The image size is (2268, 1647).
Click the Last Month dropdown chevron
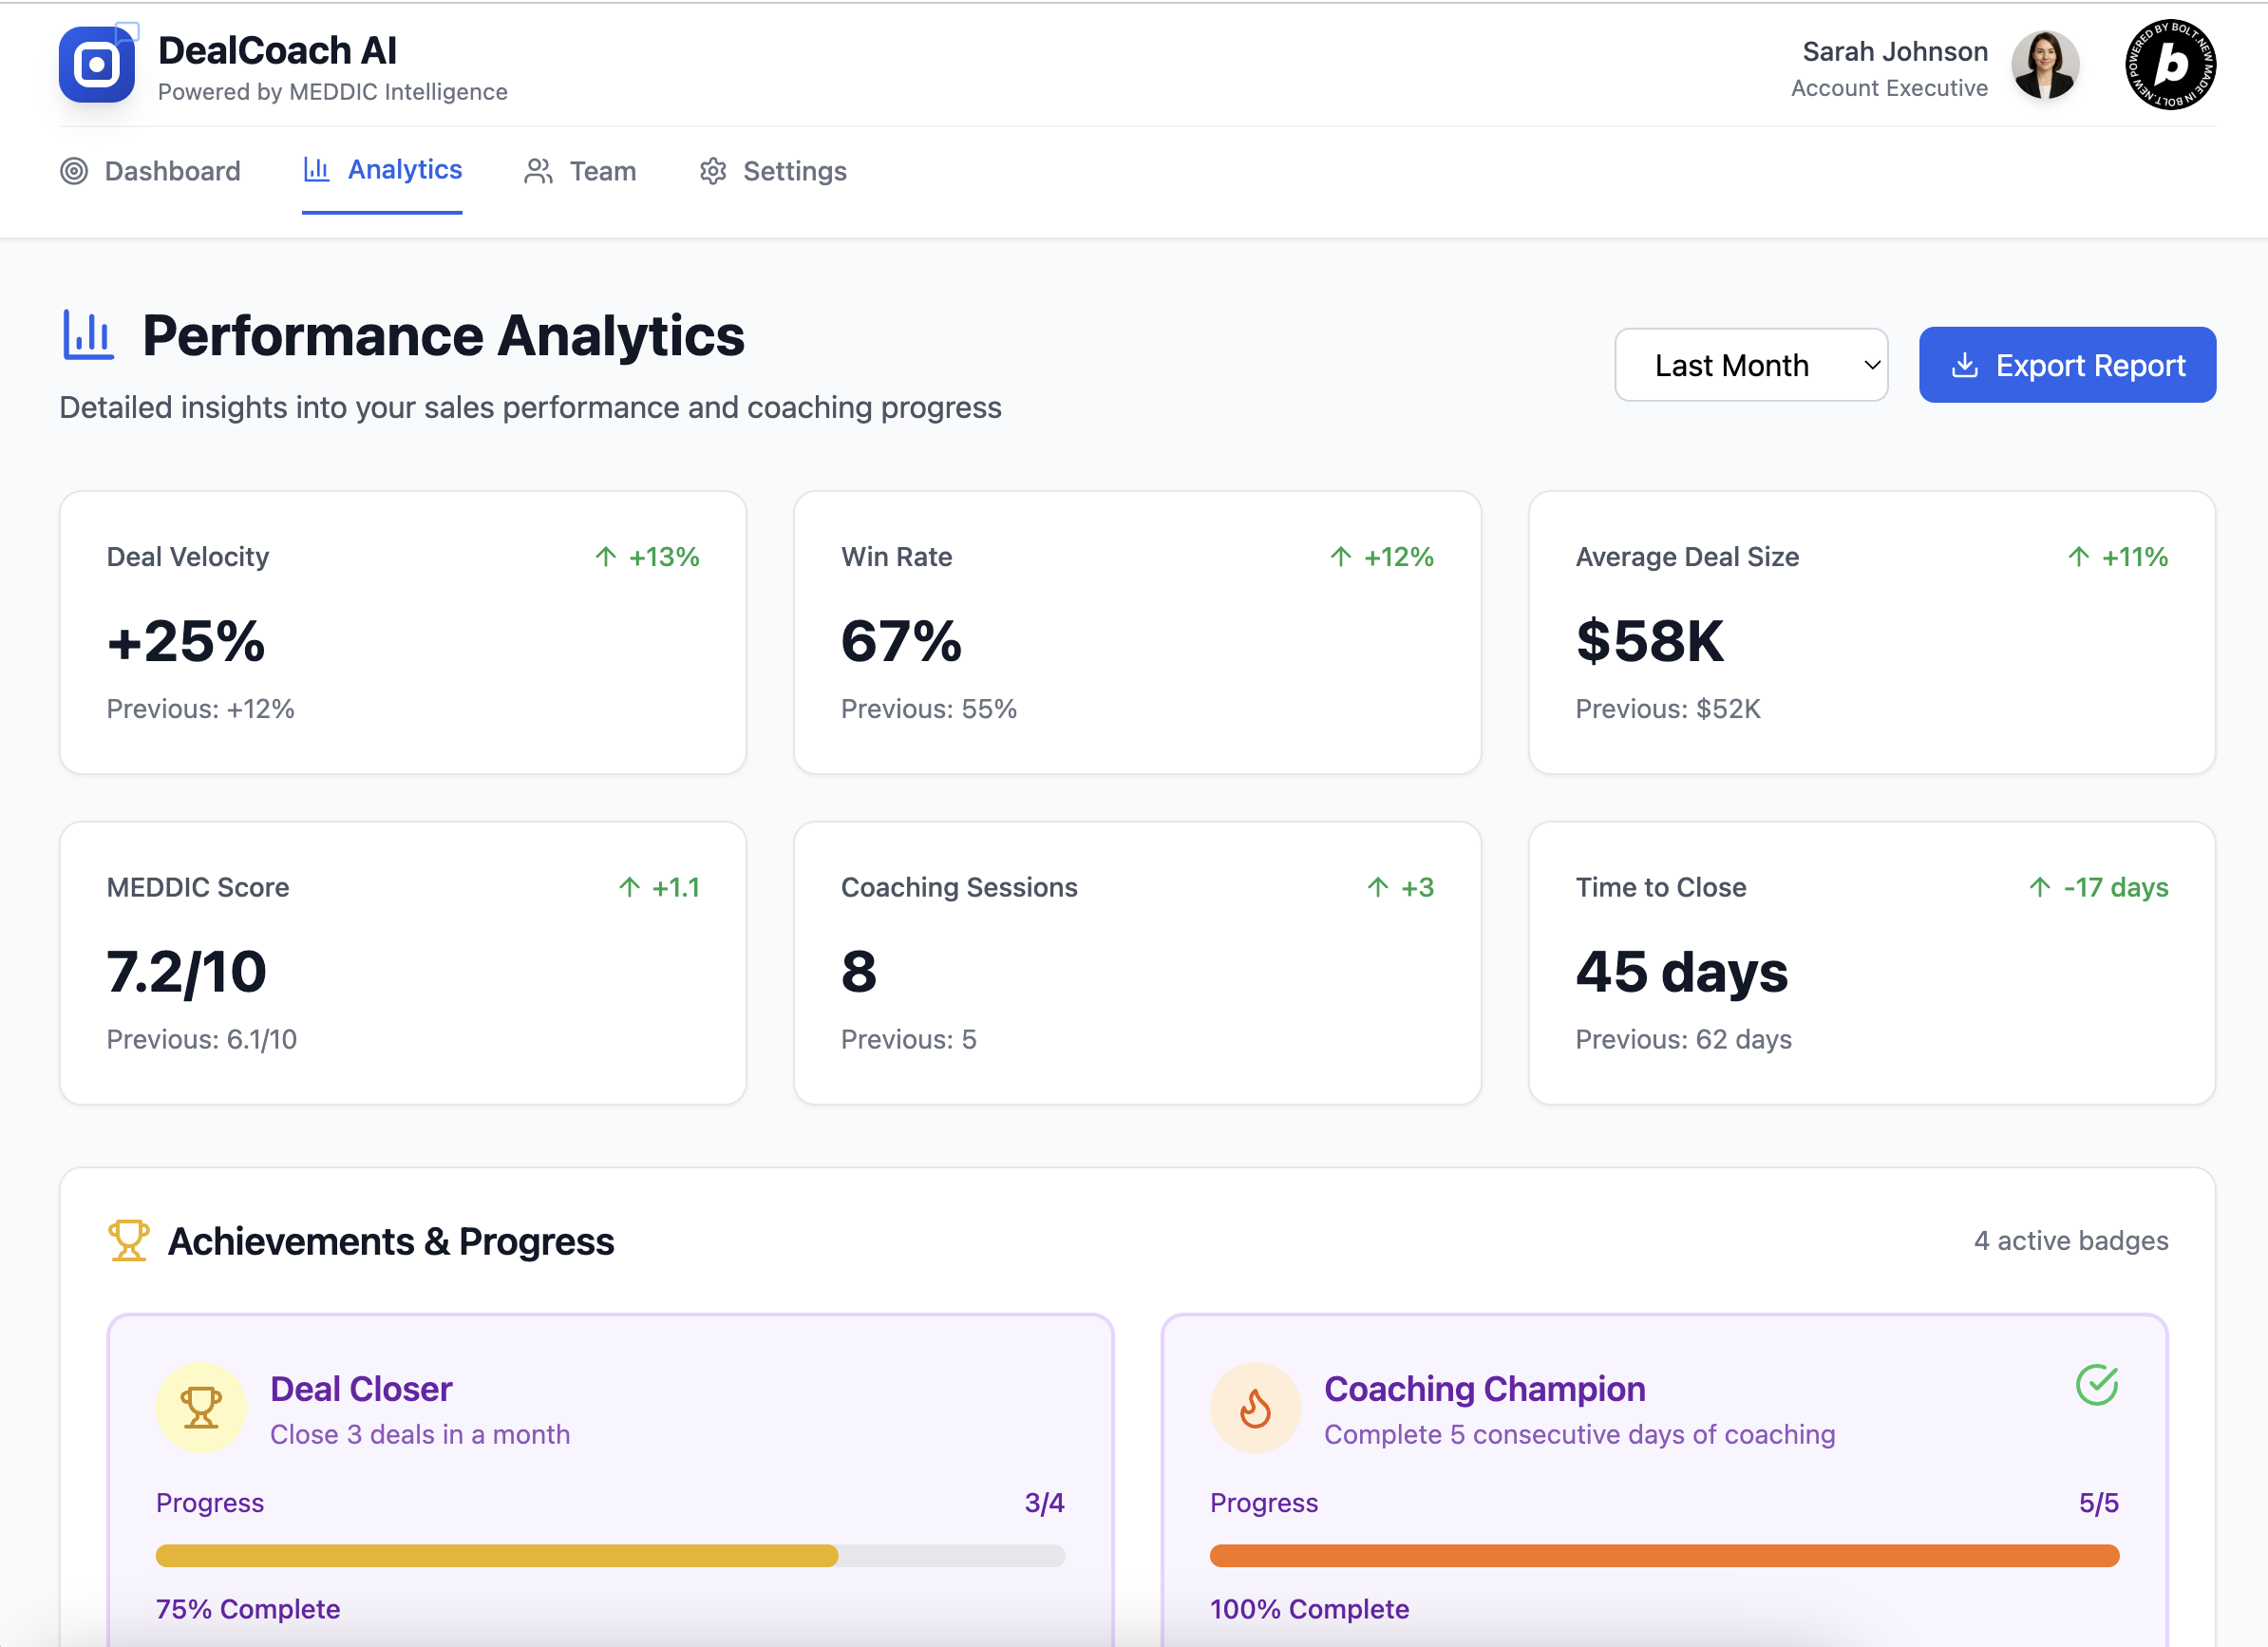pos(1872,365)
